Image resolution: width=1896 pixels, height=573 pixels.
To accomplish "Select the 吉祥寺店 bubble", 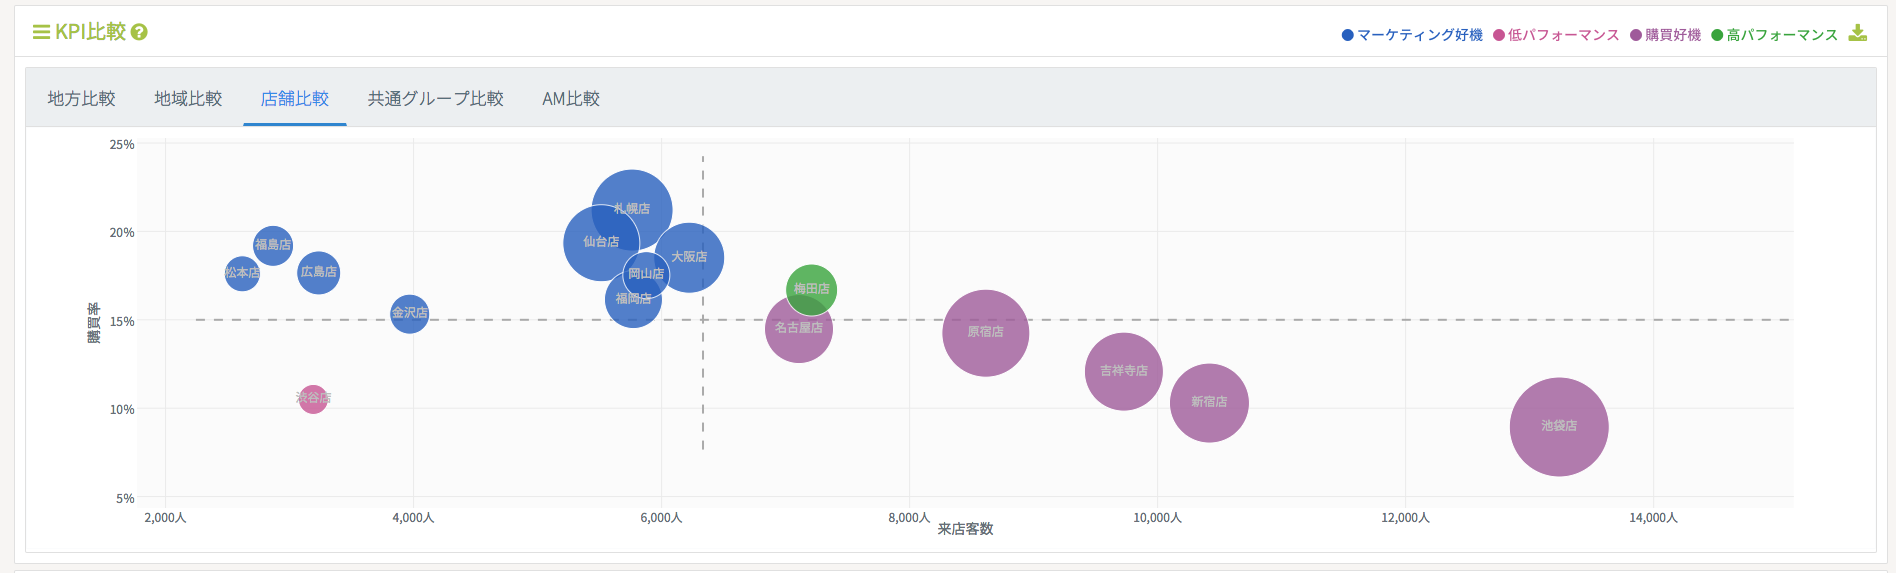I will click(1124, 371).
